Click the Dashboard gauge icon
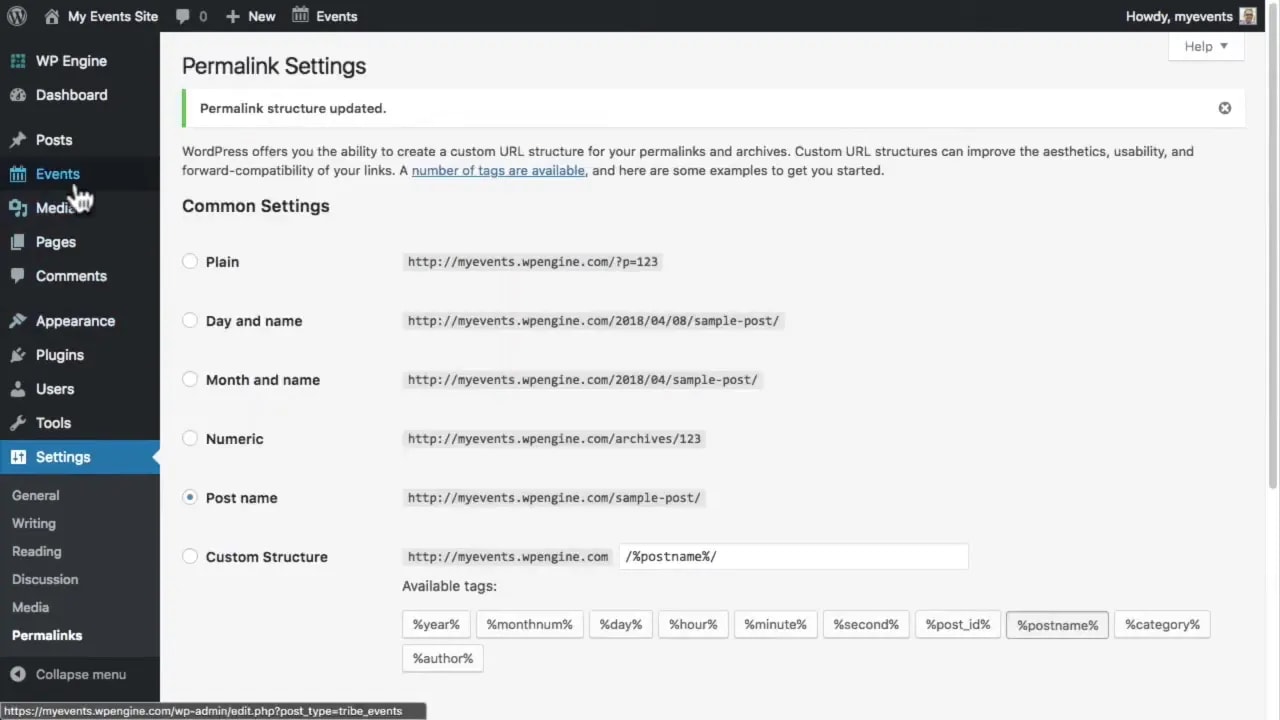Viewport: 1280px width, 720px height. (x=18, y=95)
